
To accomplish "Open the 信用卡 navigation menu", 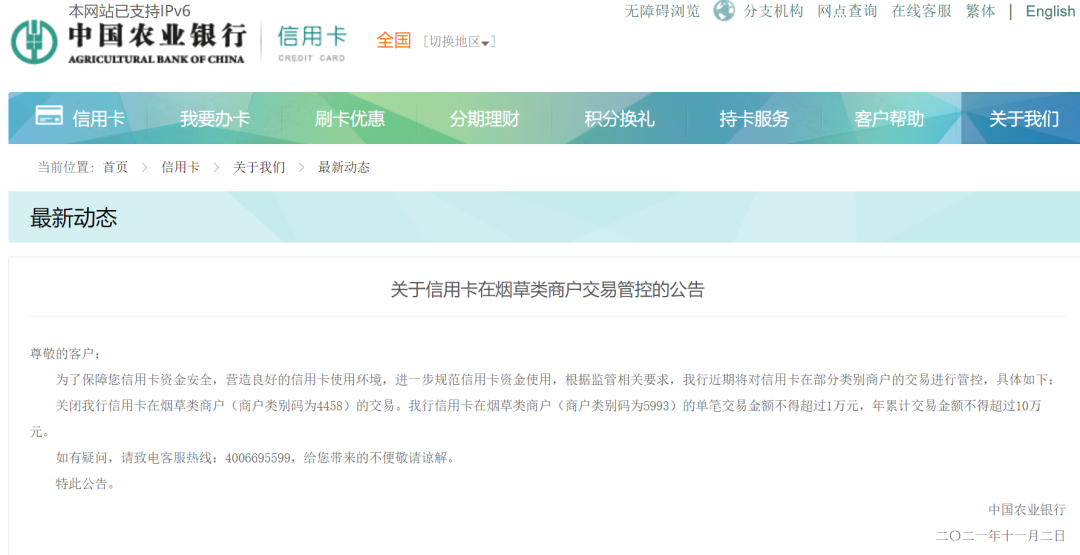I will 98,118.
